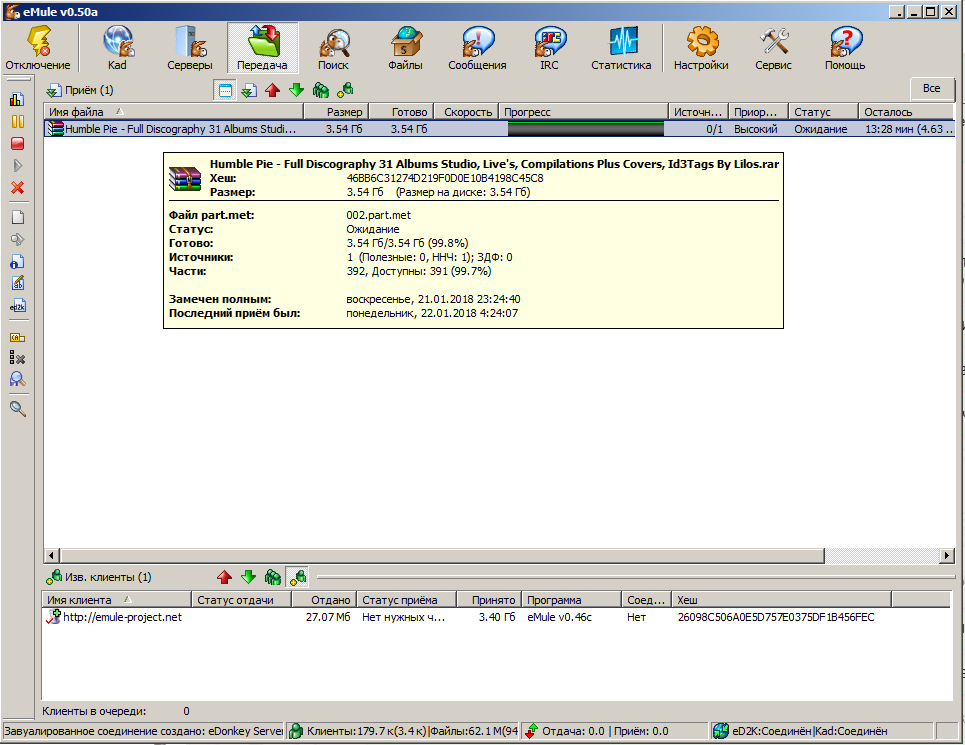Viewport: 965px width, 745px height.
Task: Click the find related files icon
Action: 17,380
